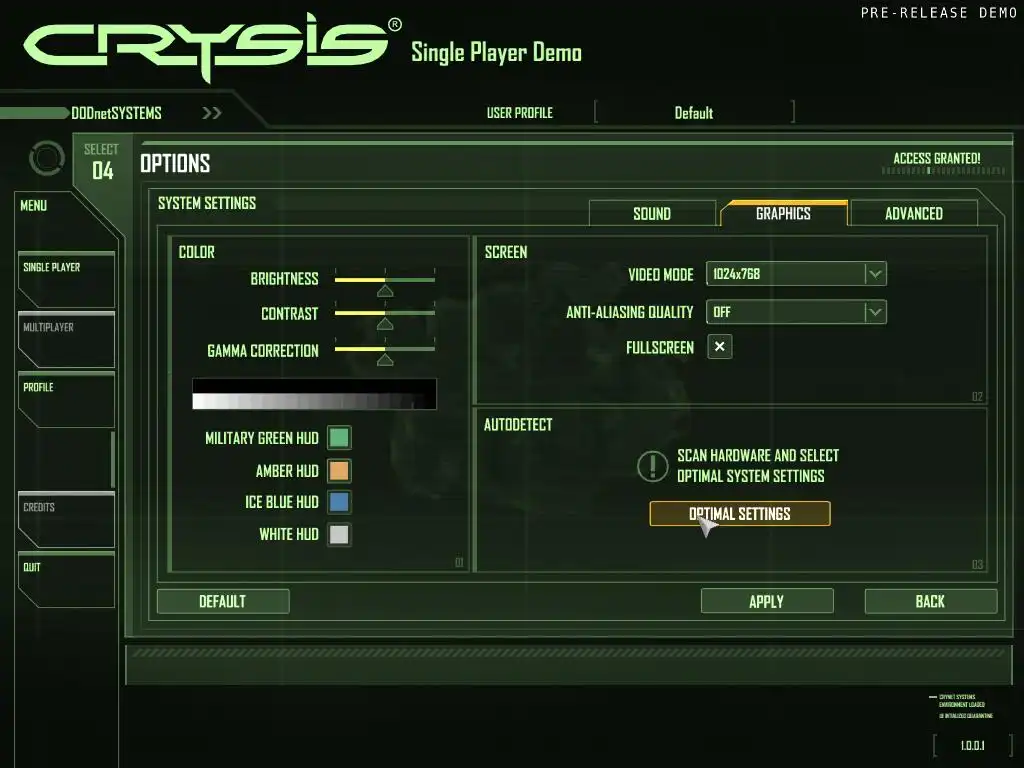Choose the Ice Blue HUD swatch
Viewport: 1024px width, 768px height.
(339, 502)
